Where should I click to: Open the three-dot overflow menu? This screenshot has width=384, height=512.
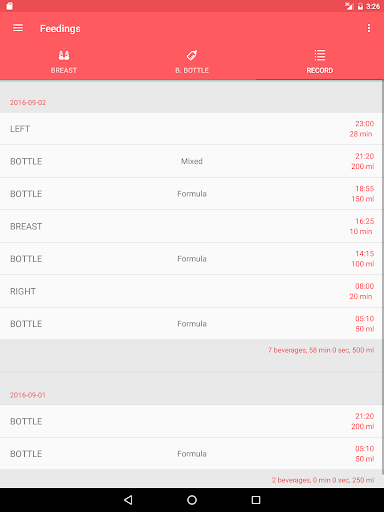click(x=369, y=28)
